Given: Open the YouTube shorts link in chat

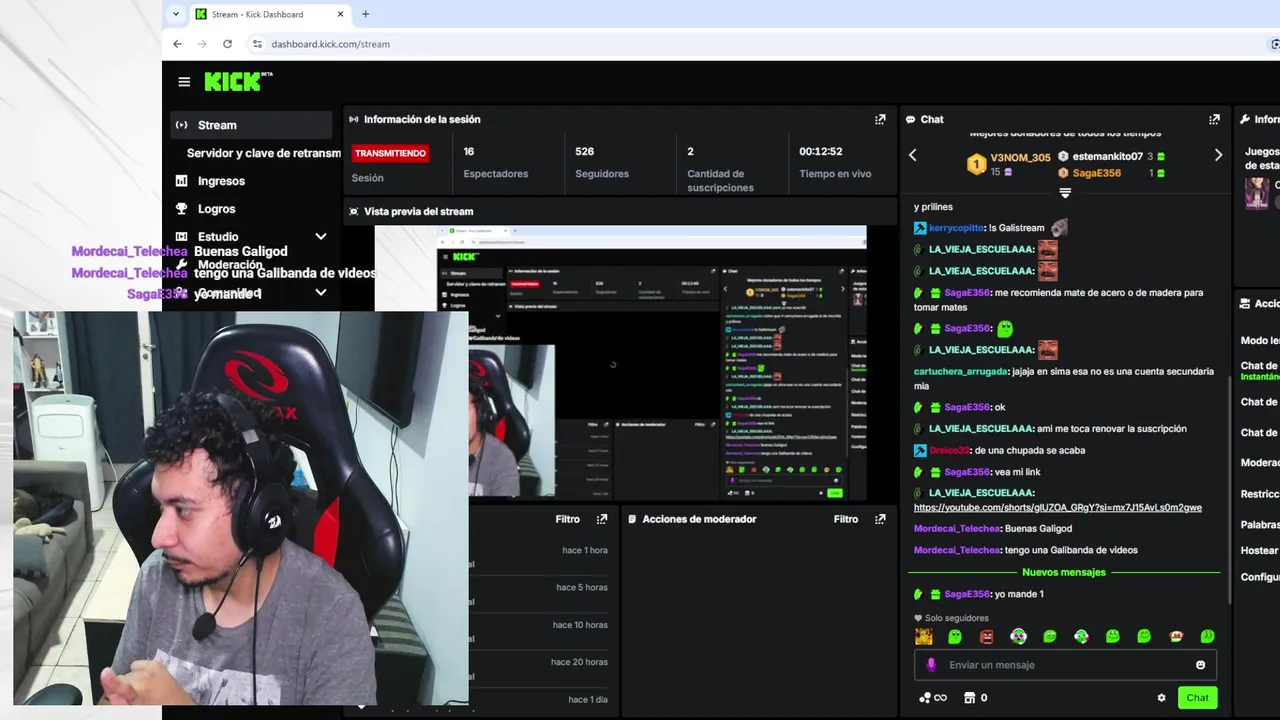Looking at the screenshot, I should pos(1057,508).
